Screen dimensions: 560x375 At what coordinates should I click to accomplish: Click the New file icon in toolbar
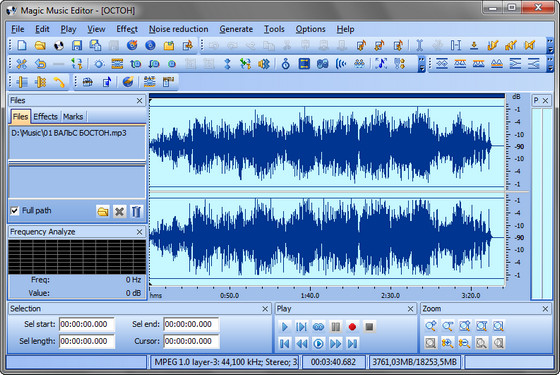point(22,45)
